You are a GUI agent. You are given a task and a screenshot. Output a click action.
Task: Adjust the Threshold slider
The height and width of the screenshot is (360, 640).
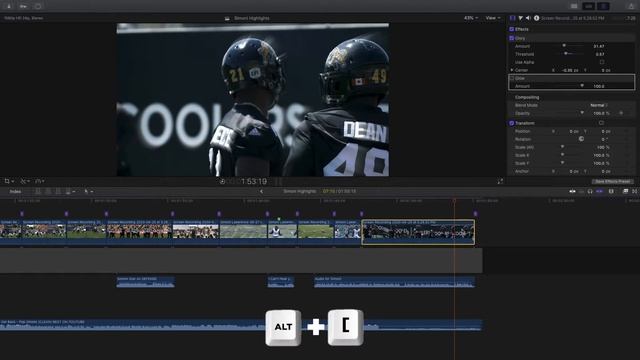(x=566, y=54)
